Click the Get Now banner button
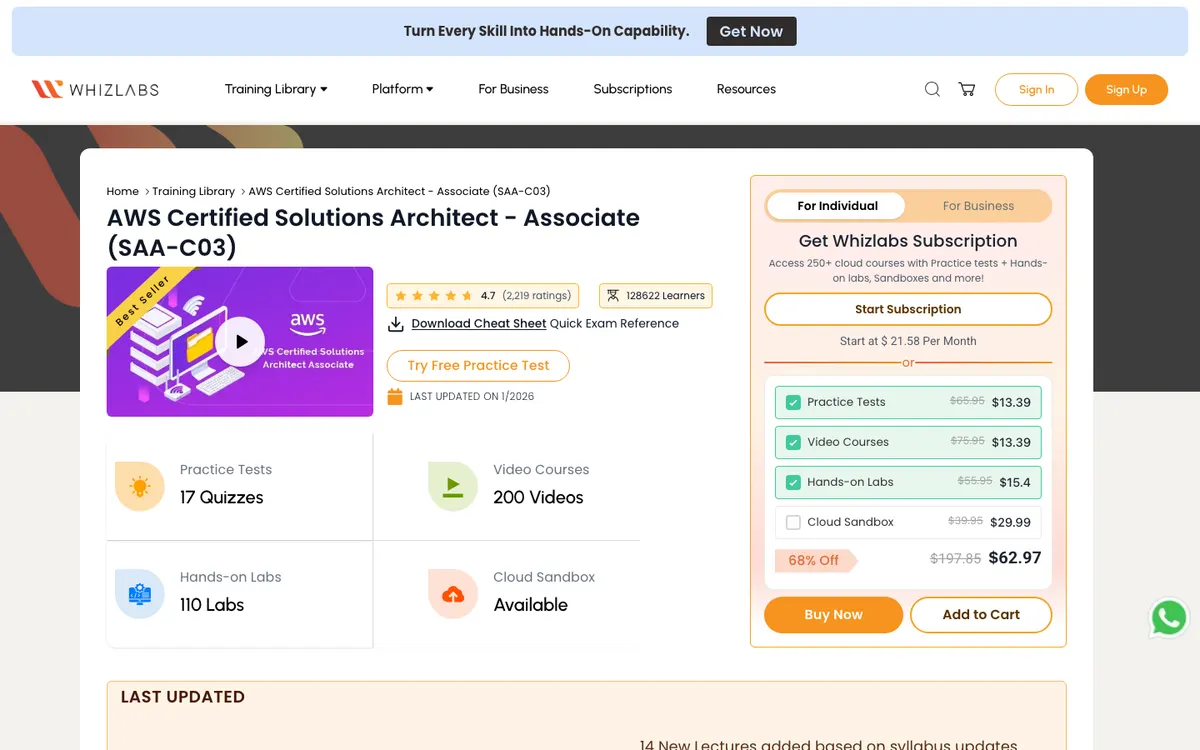Image resolution: width=1200 pixels, height=750 pixels. (x=751, y=31)
